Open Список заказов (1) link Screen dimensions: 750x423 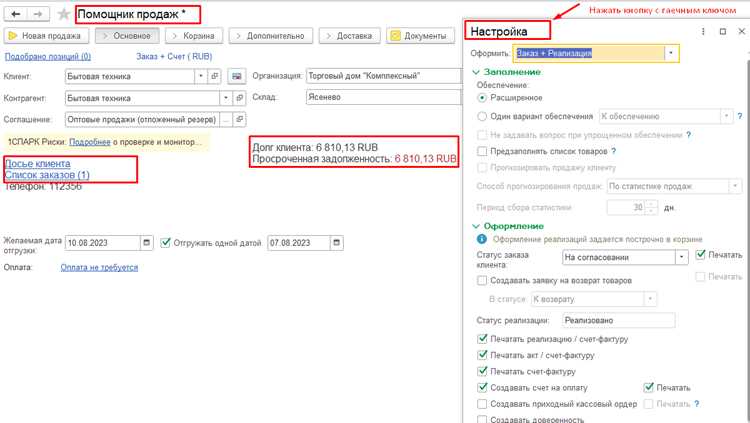47,175
